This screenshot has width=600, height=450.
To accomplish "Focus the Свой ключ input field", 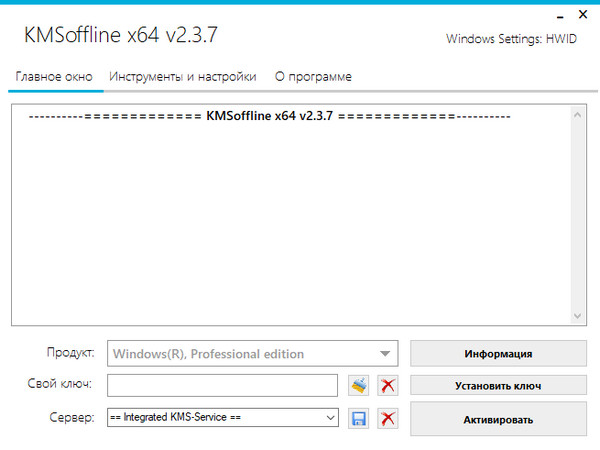I will tap(222, 385).
